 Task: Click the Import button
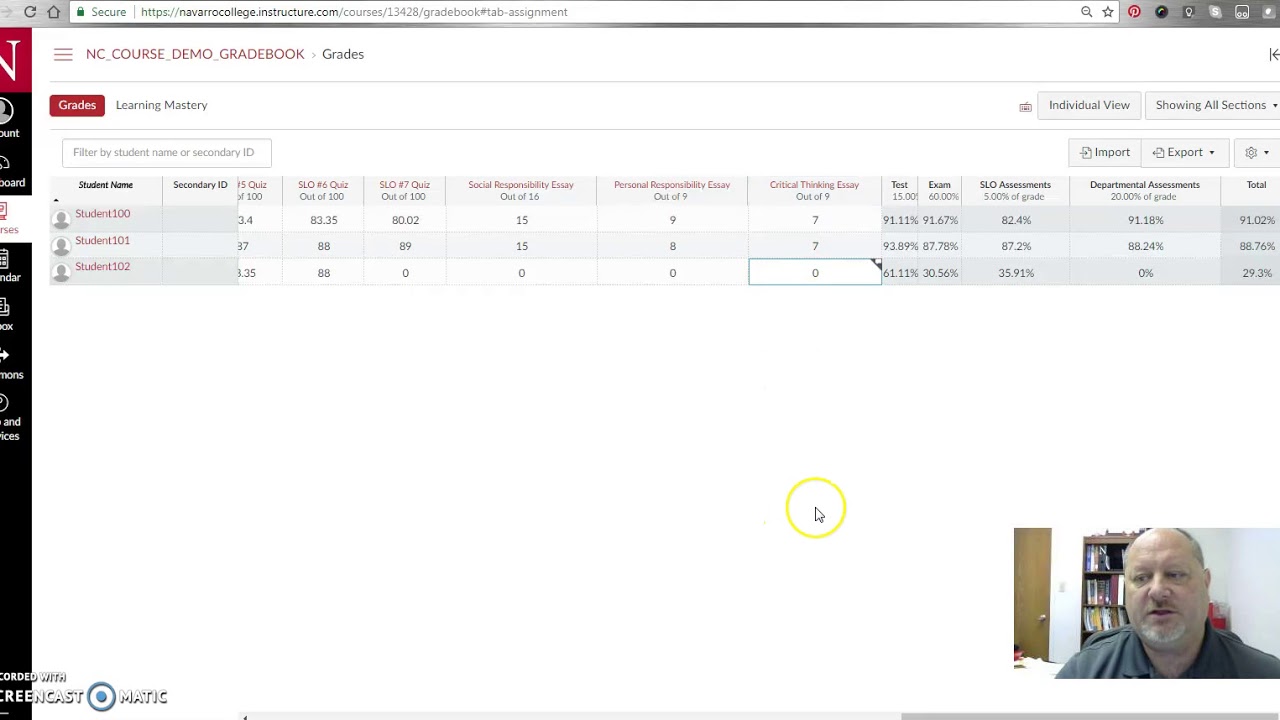click(1105, 152)
